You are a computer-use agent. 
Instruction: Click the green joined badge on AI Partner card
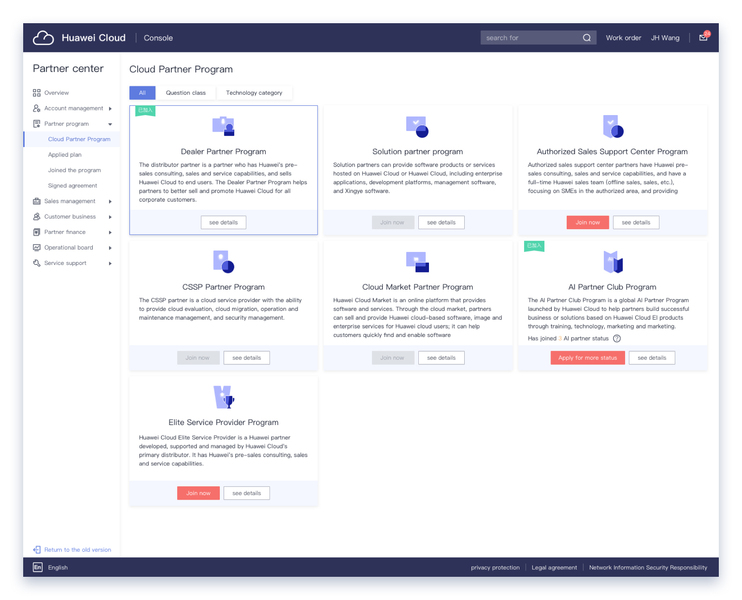534,246
